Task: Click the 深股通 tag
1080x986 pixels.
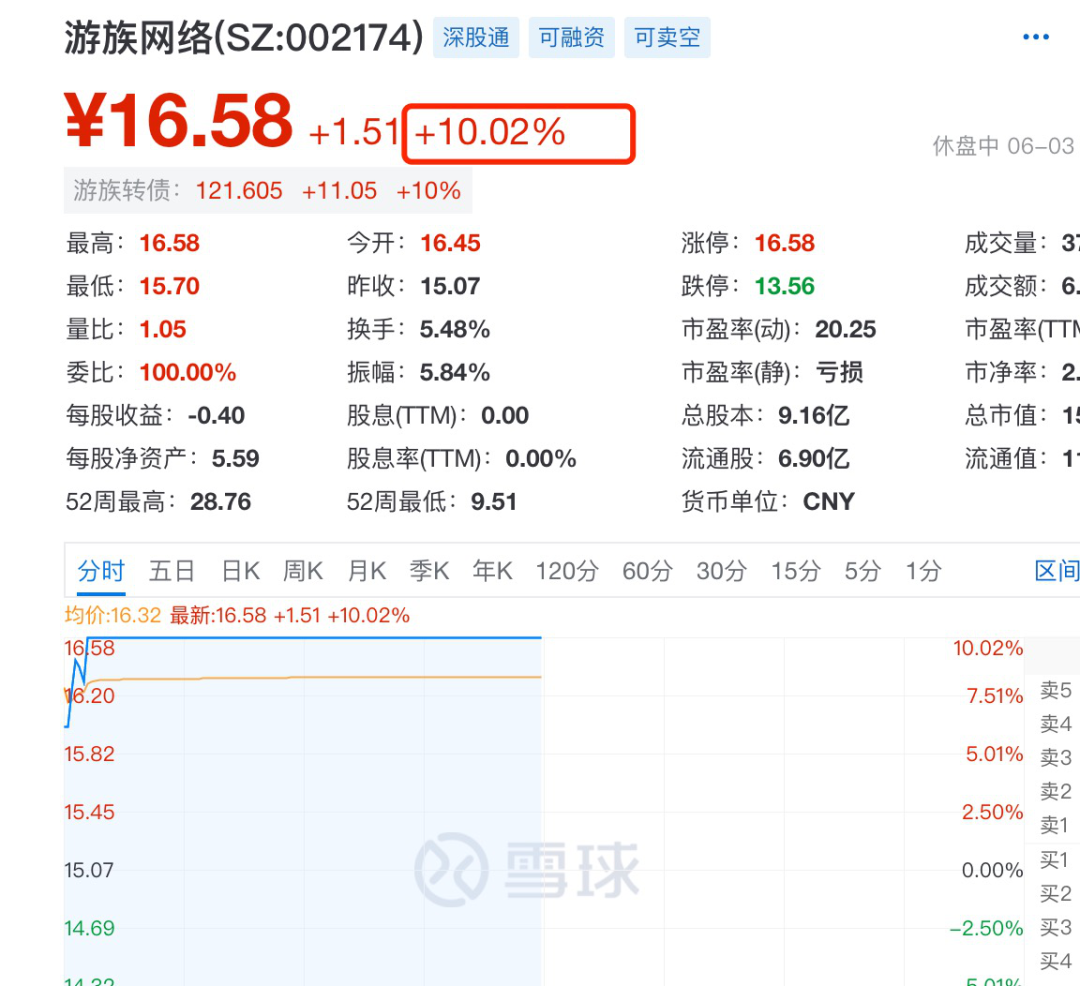Action: [x=476, y=37]
